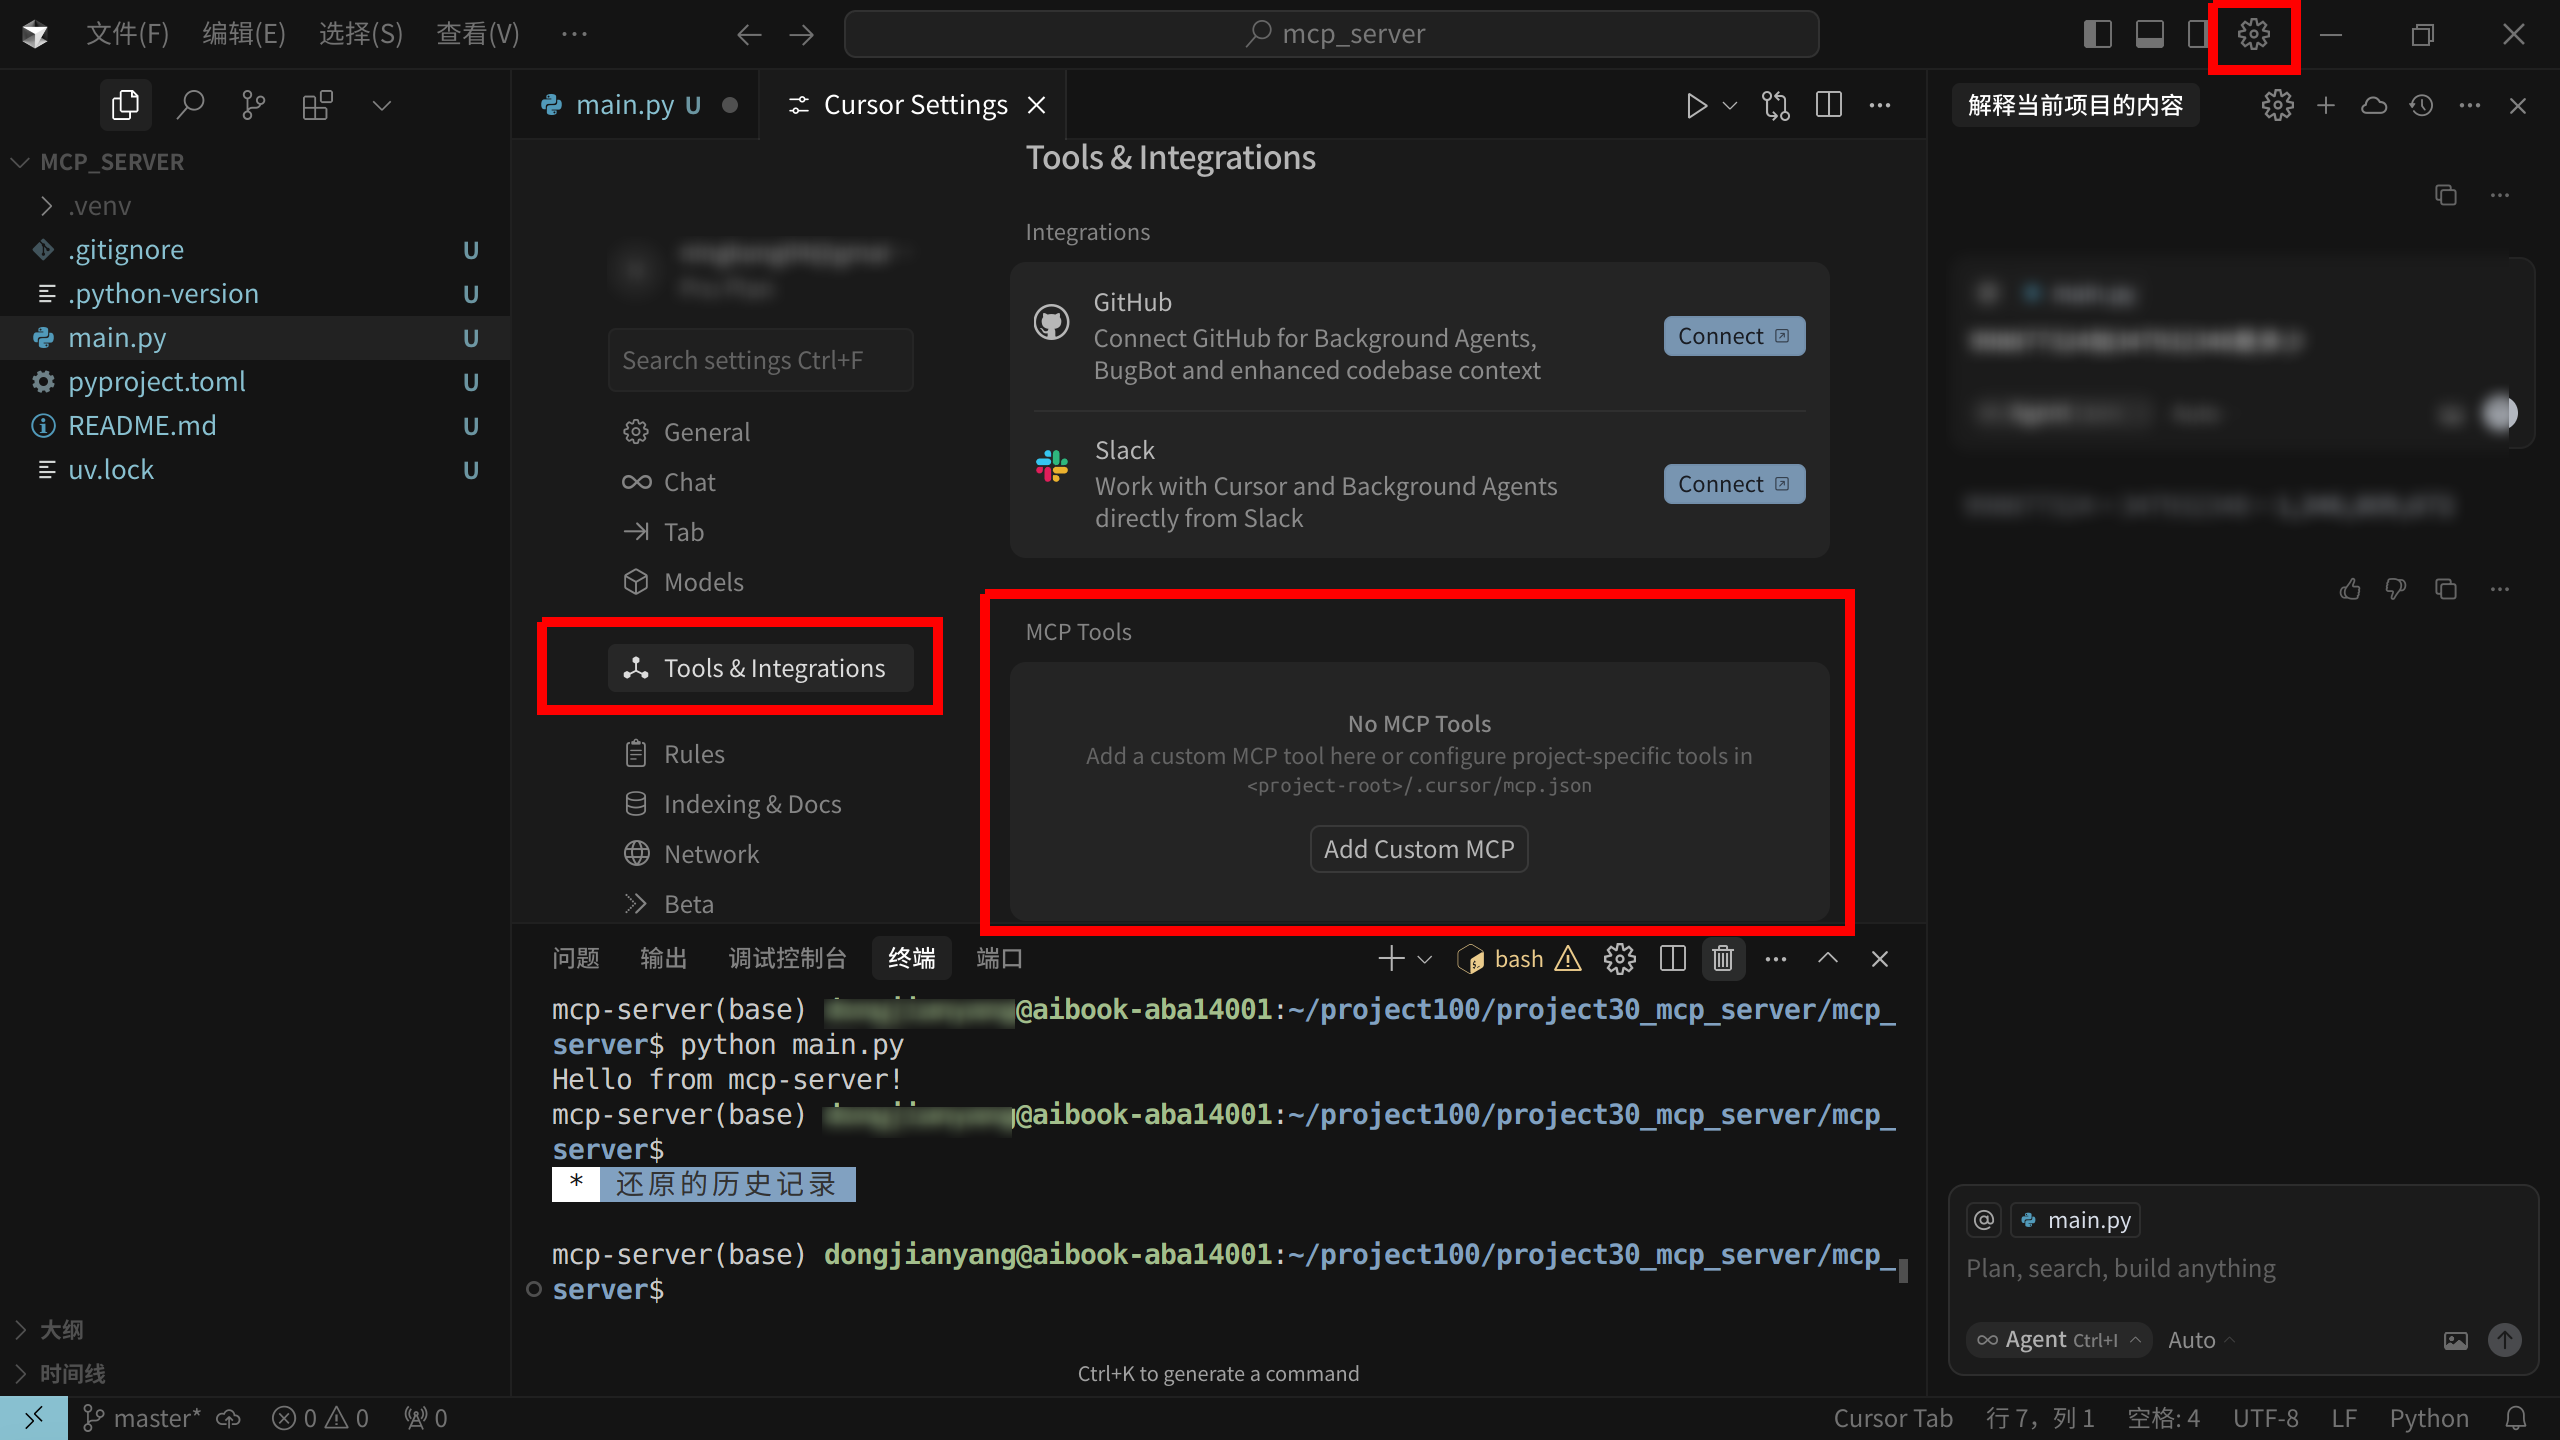Create a new terminal with plus

(1391, 959)
